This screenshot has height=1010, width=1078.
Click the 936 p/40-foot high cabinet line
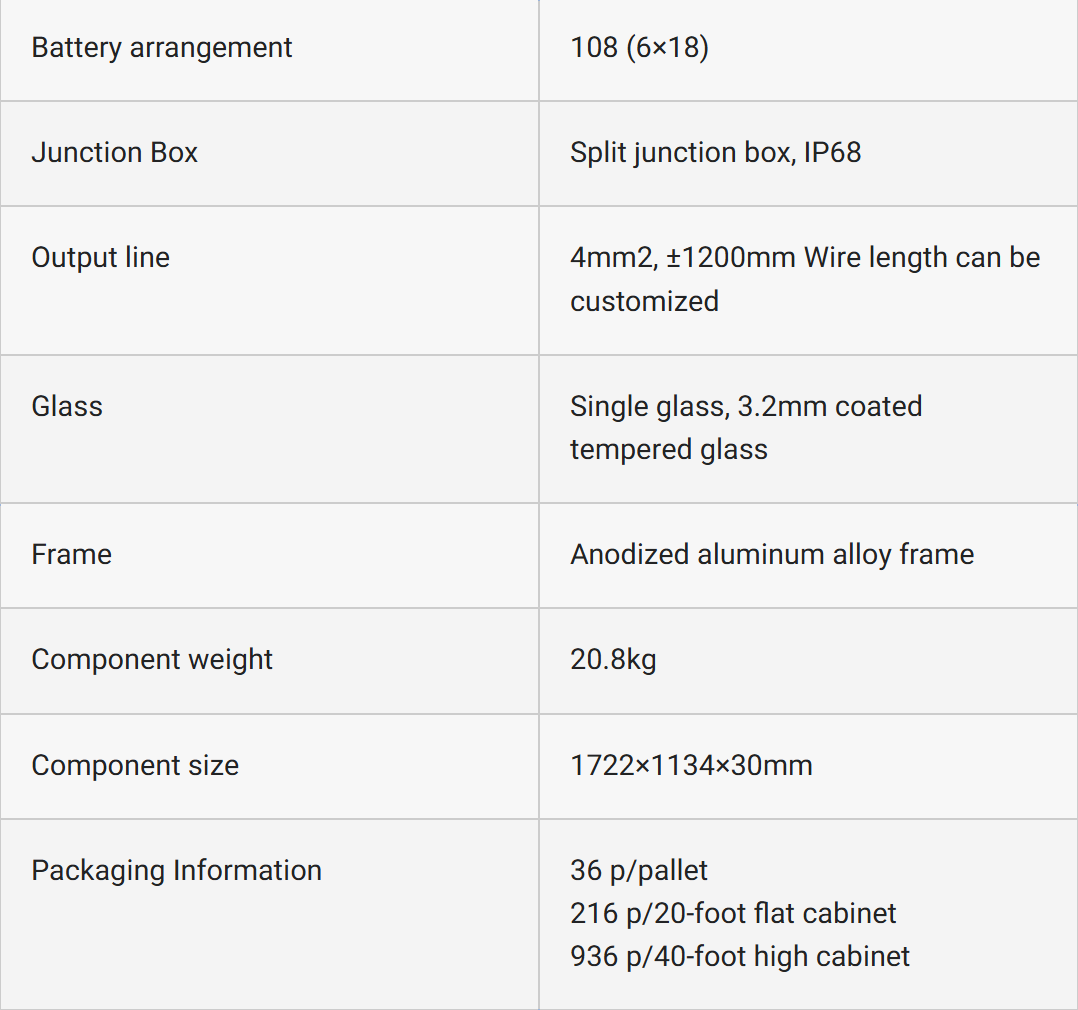(x=740, y=957)
